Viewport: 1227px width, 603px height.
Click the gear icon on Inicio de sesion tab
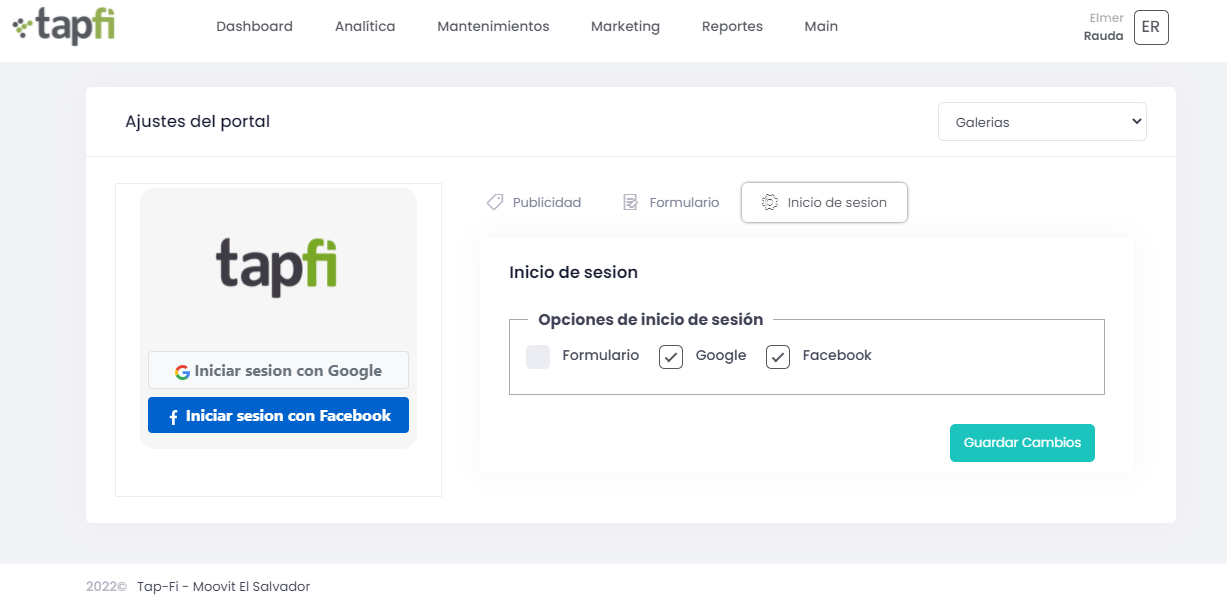pos(769,202)
